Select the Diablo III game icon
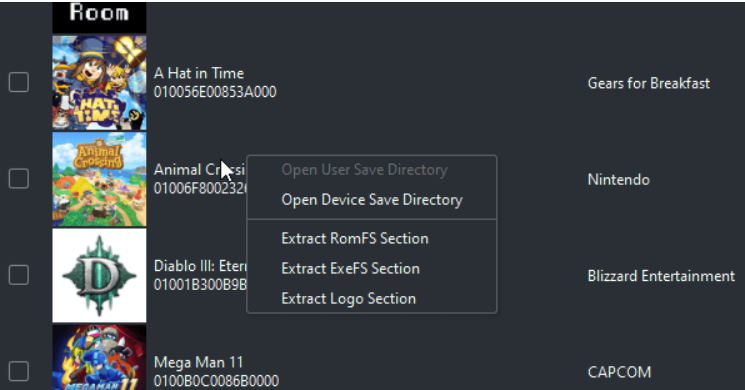Screen dimensions: 745x390 [99, 276]
